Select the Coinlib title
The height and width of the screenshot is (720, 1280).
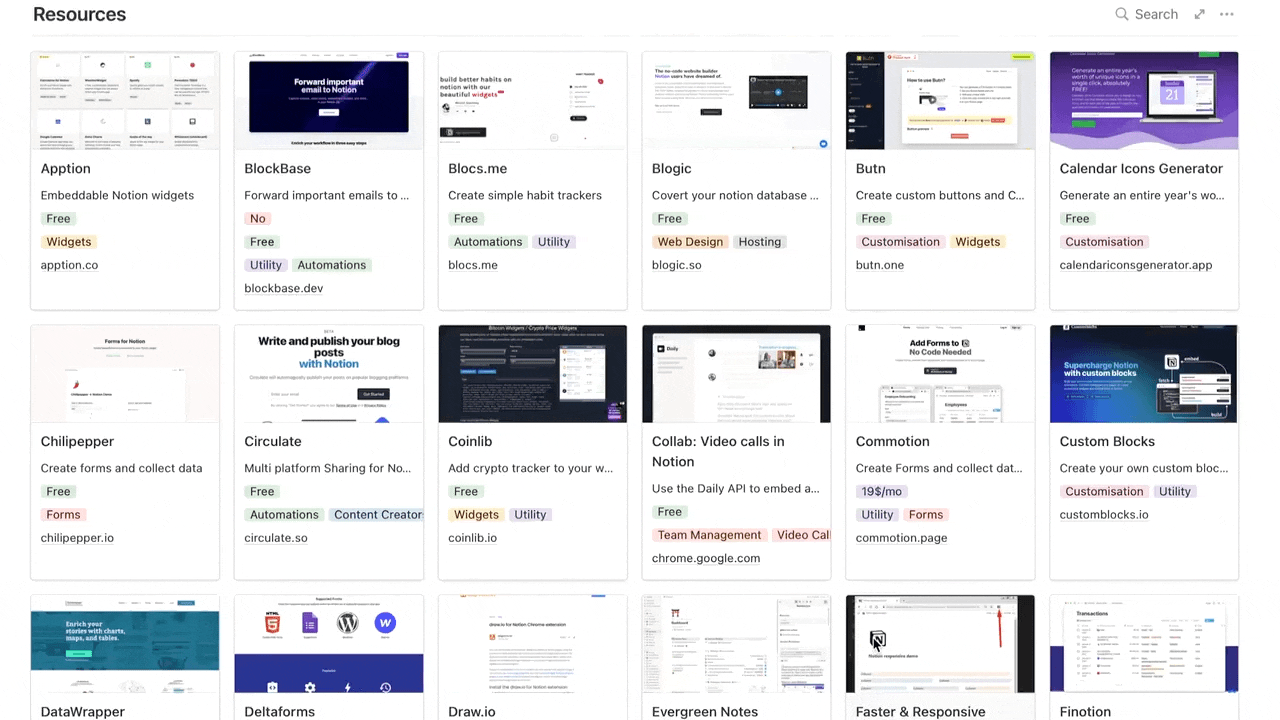(471, 442)
